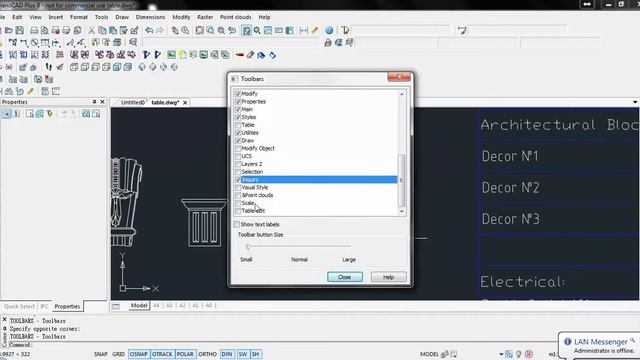Toggle the Inquiry toolbar checkbox
Screen dimensions: 640x360
tap(238, 180)
